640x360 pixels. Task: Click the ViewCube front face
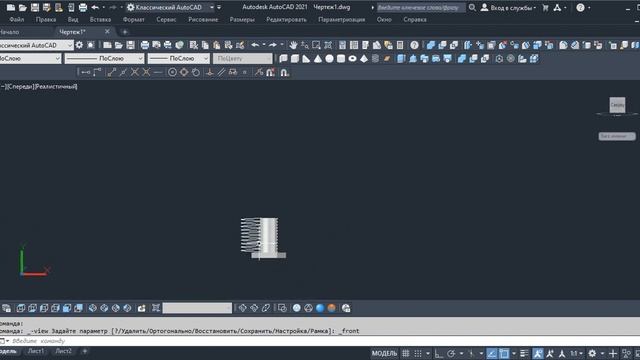[x=617, y=105]
